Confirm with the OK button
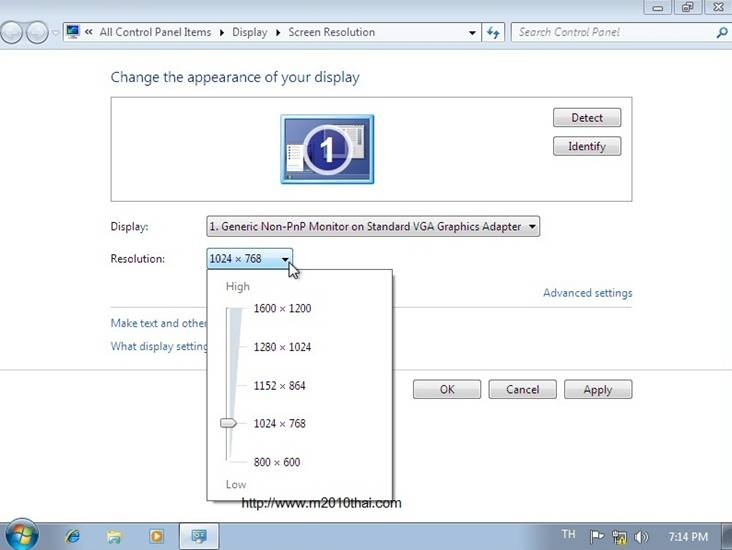732x550 pixels. 447,389
